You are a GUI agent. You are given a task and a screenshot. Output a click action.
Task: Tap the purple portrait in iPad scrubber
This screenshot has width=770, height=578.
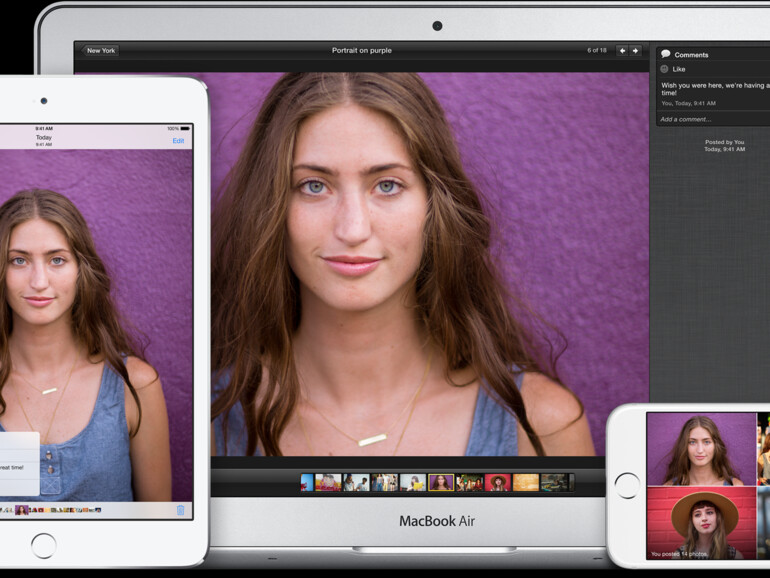tap(22, 510)
